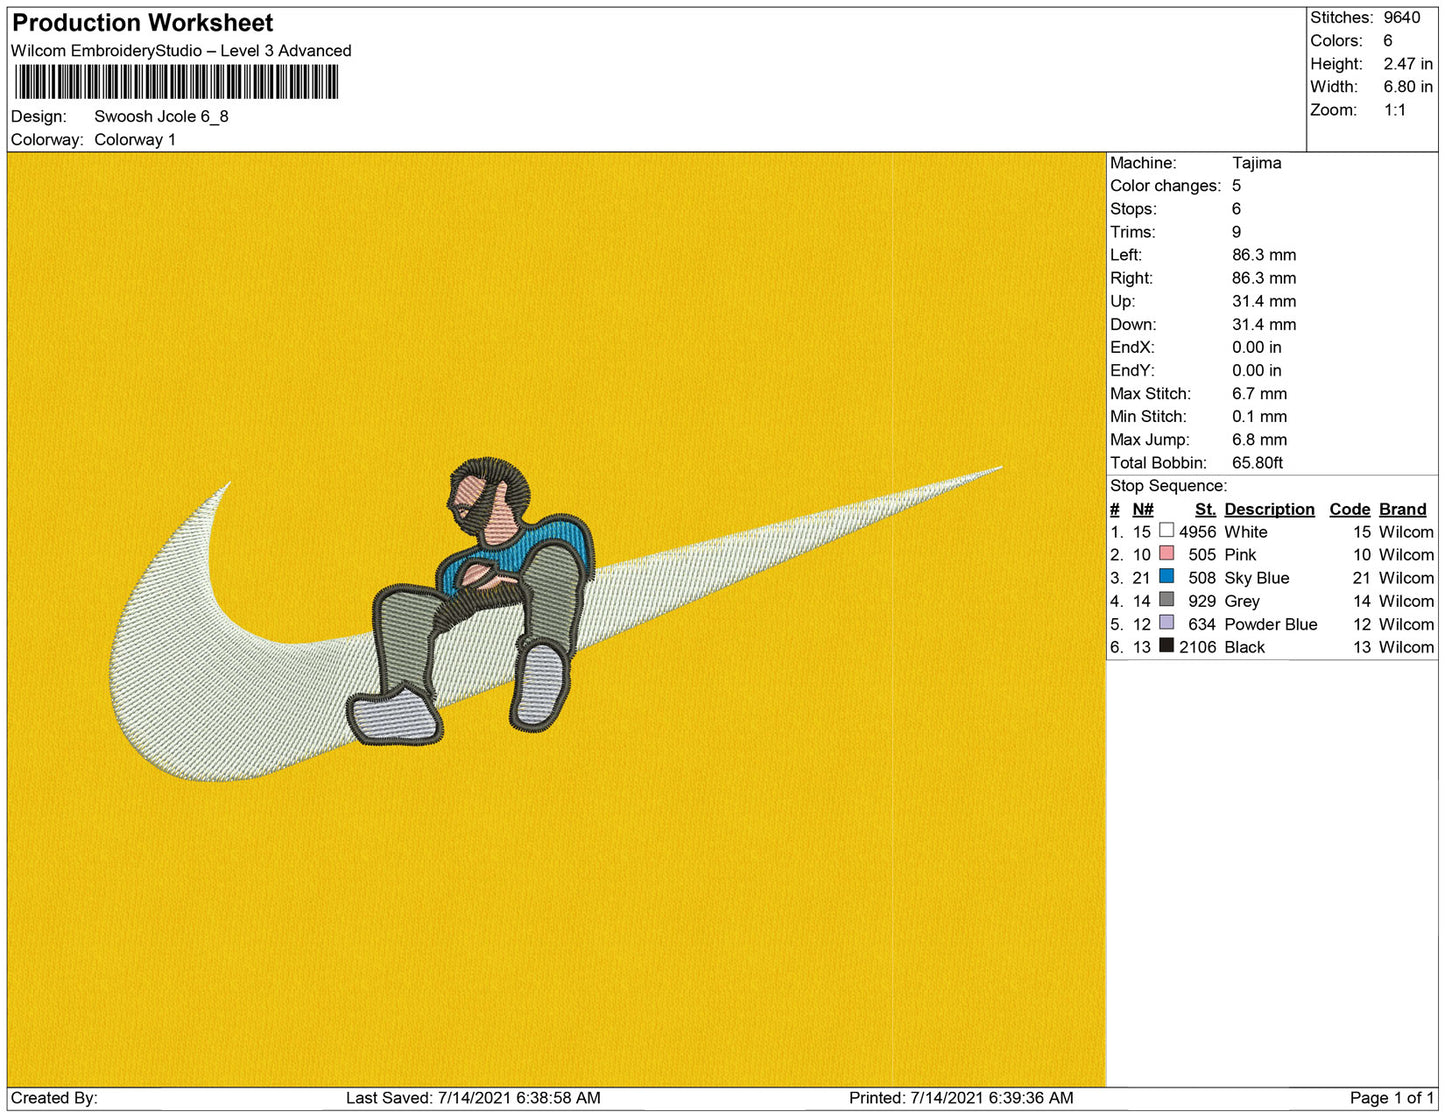
Task: Select the Height value "2.47 in"
Action: [1408, 64]
